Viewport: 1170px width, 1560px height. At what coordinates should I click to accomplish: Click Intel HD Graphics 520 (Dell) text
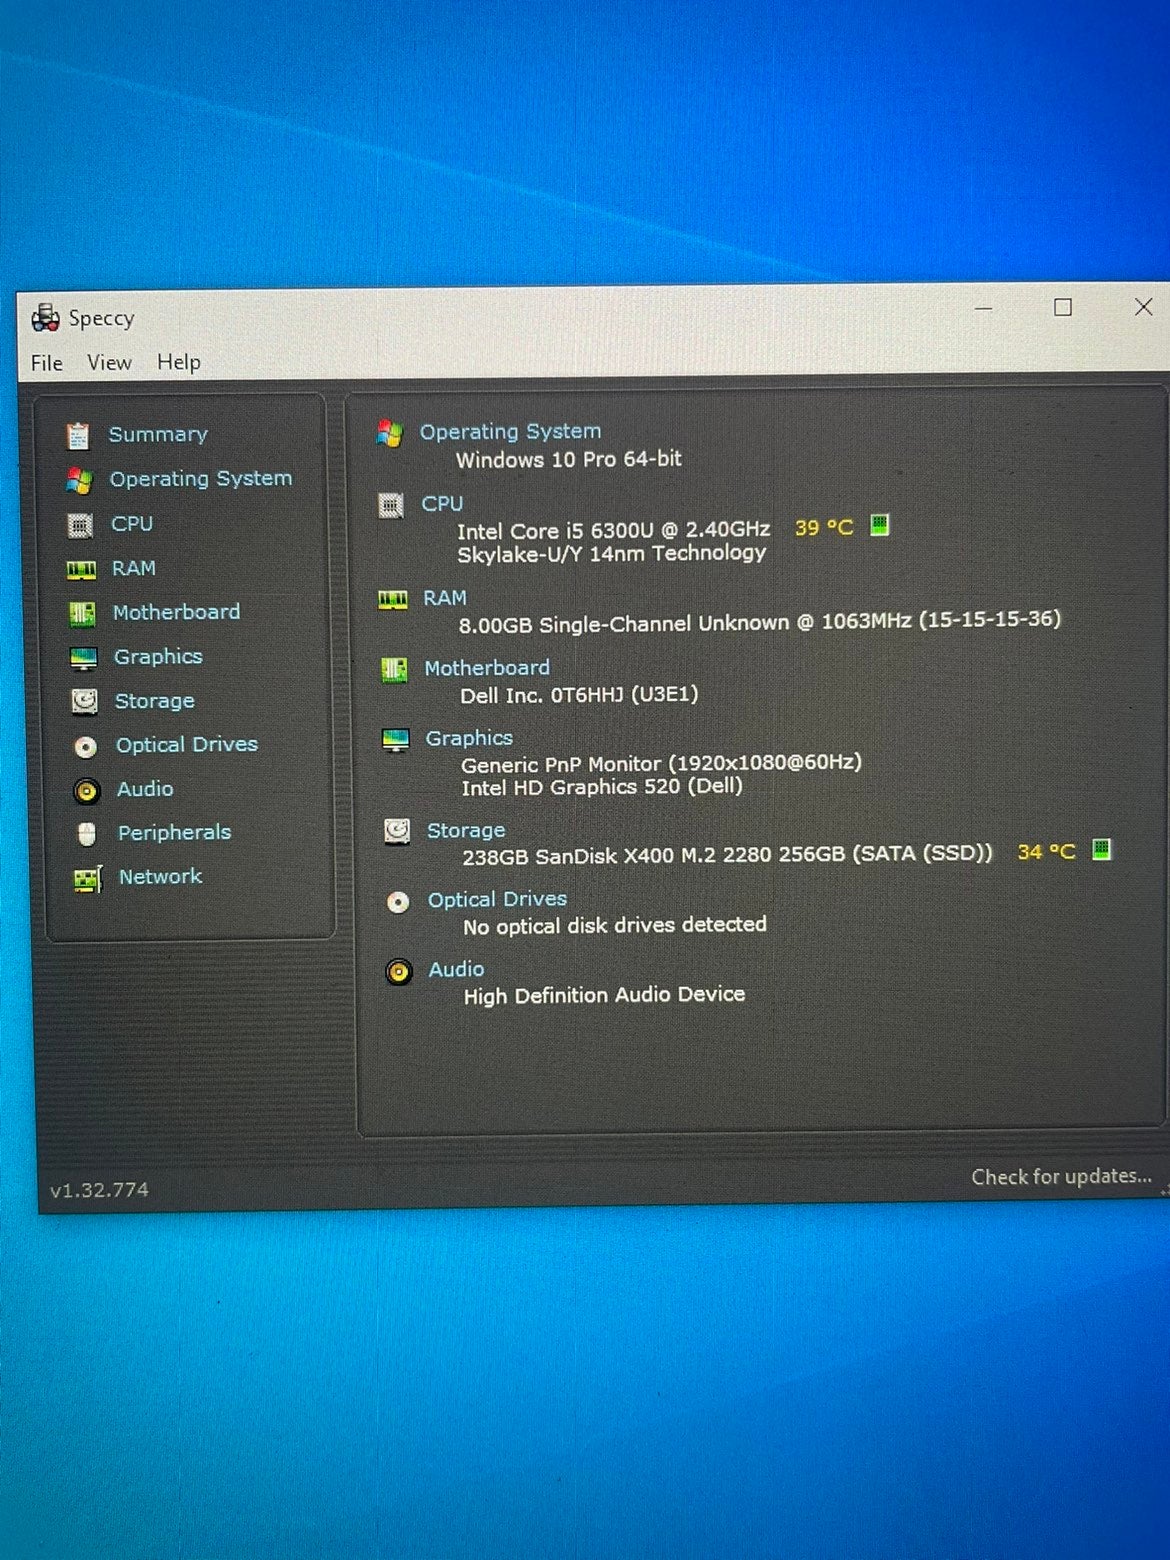(602, 788)
